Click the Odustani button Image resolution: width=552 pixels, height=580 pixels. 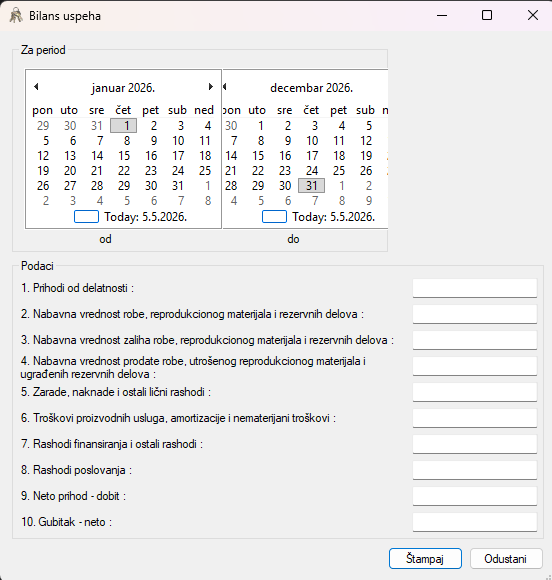point(506,559)
